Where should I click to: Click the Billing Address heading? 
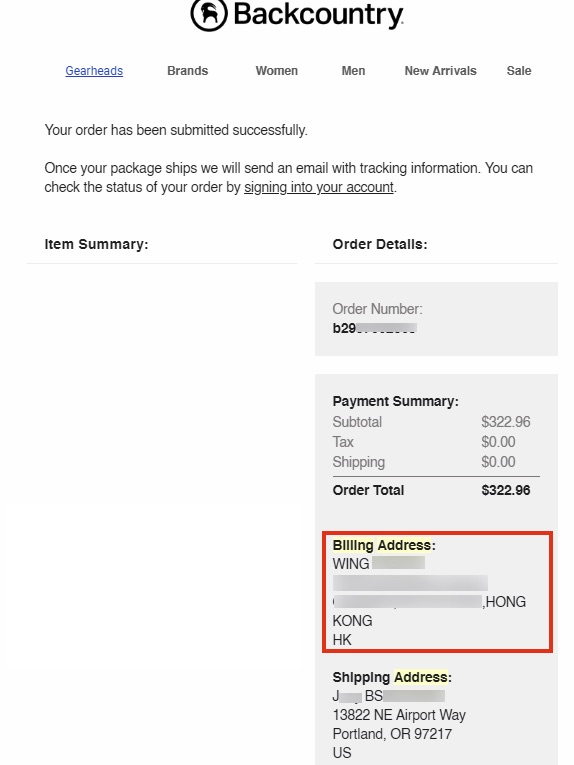pyautogui.click(x=384, y=545)
